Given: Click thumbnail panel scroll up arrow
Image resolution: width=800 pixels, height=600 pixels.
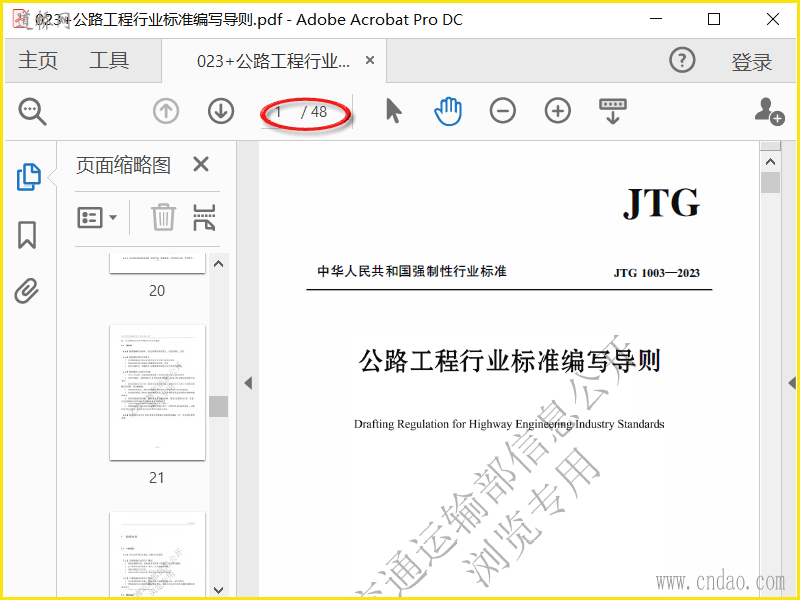Looking at the screenshot, I should (x=218, y=264).
